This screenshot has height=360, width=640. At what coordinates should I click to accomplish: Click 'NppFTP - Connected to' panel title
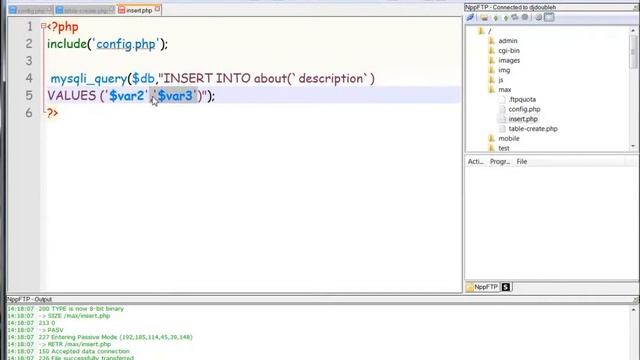[510, 7]
